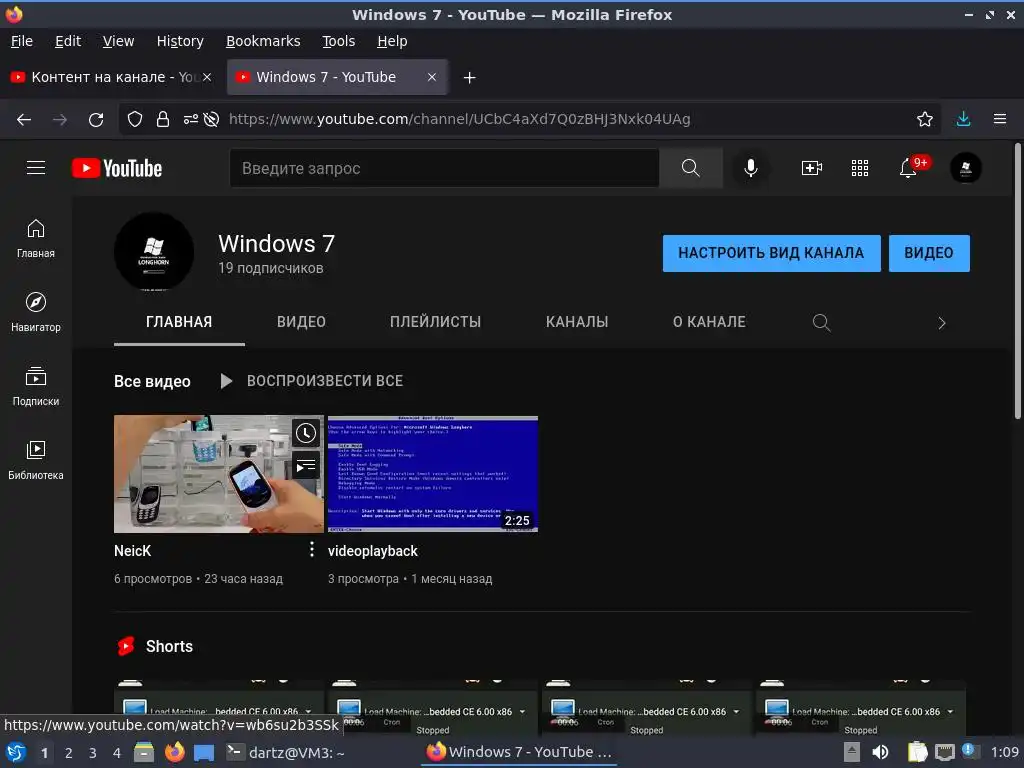The height and width of the screenshot is (768, 1024).
Task: Open the tracking protection shield icon
Action: [x=135, y=119]
